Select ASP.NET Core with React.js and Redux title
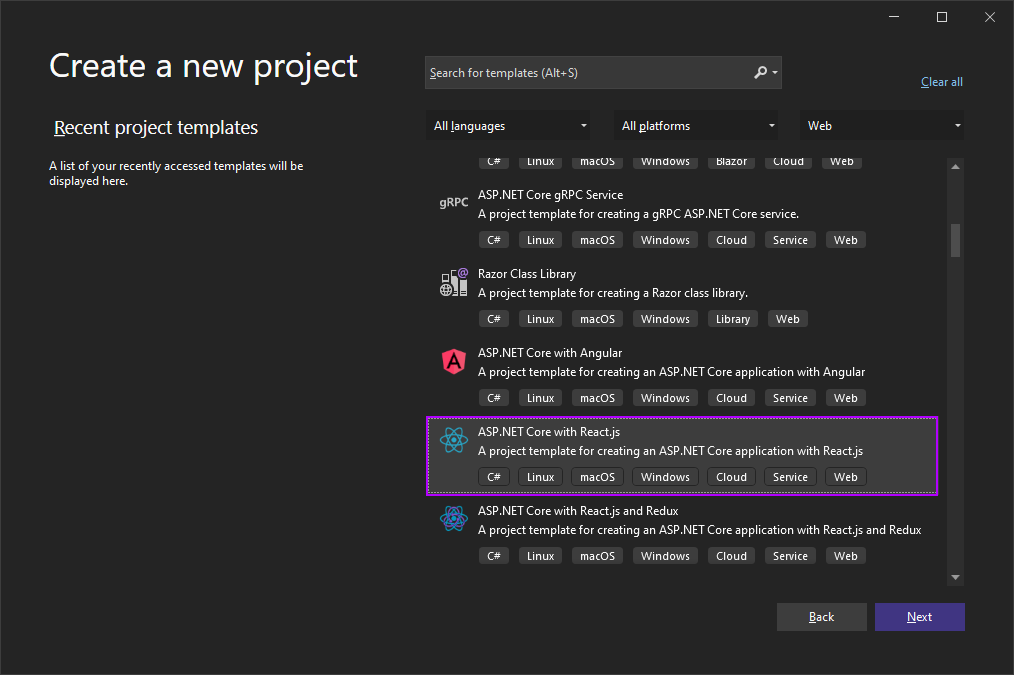 point(577,510)
